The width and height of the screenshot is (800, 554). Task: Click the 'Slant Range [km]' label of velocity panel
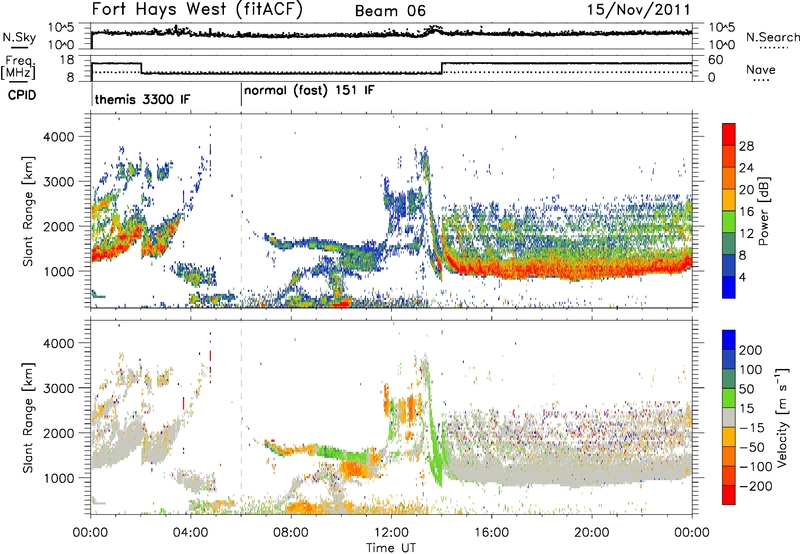tap(28, 417)
